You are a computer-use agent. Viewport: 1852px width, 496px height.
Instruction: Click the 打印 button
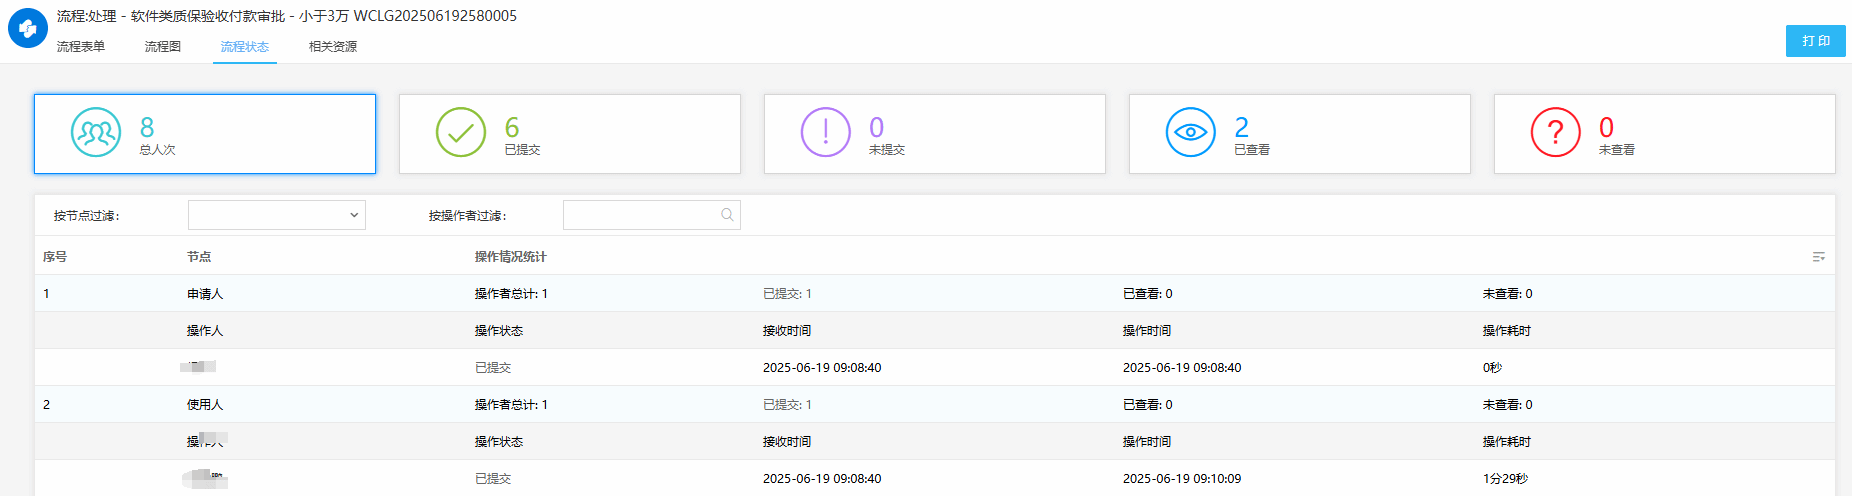(1815, 41)
